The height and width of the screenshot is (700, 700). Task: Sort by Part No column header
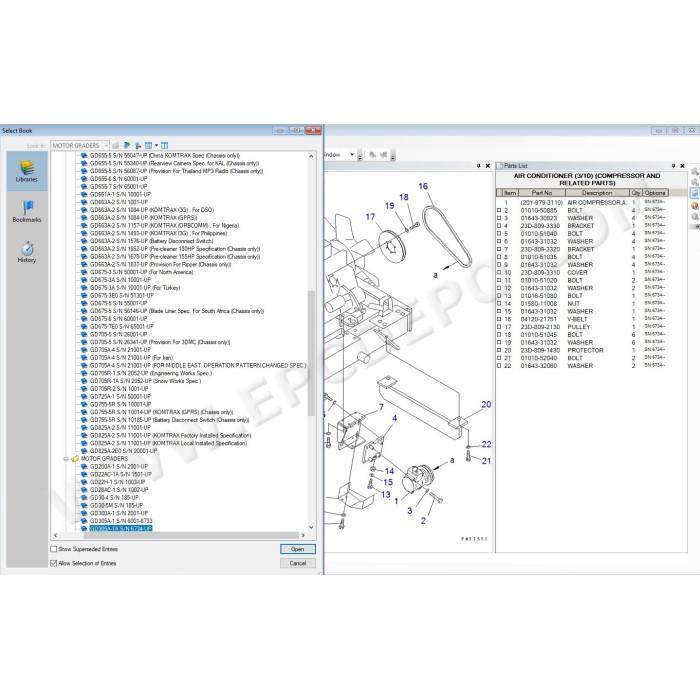coord(542,193)
